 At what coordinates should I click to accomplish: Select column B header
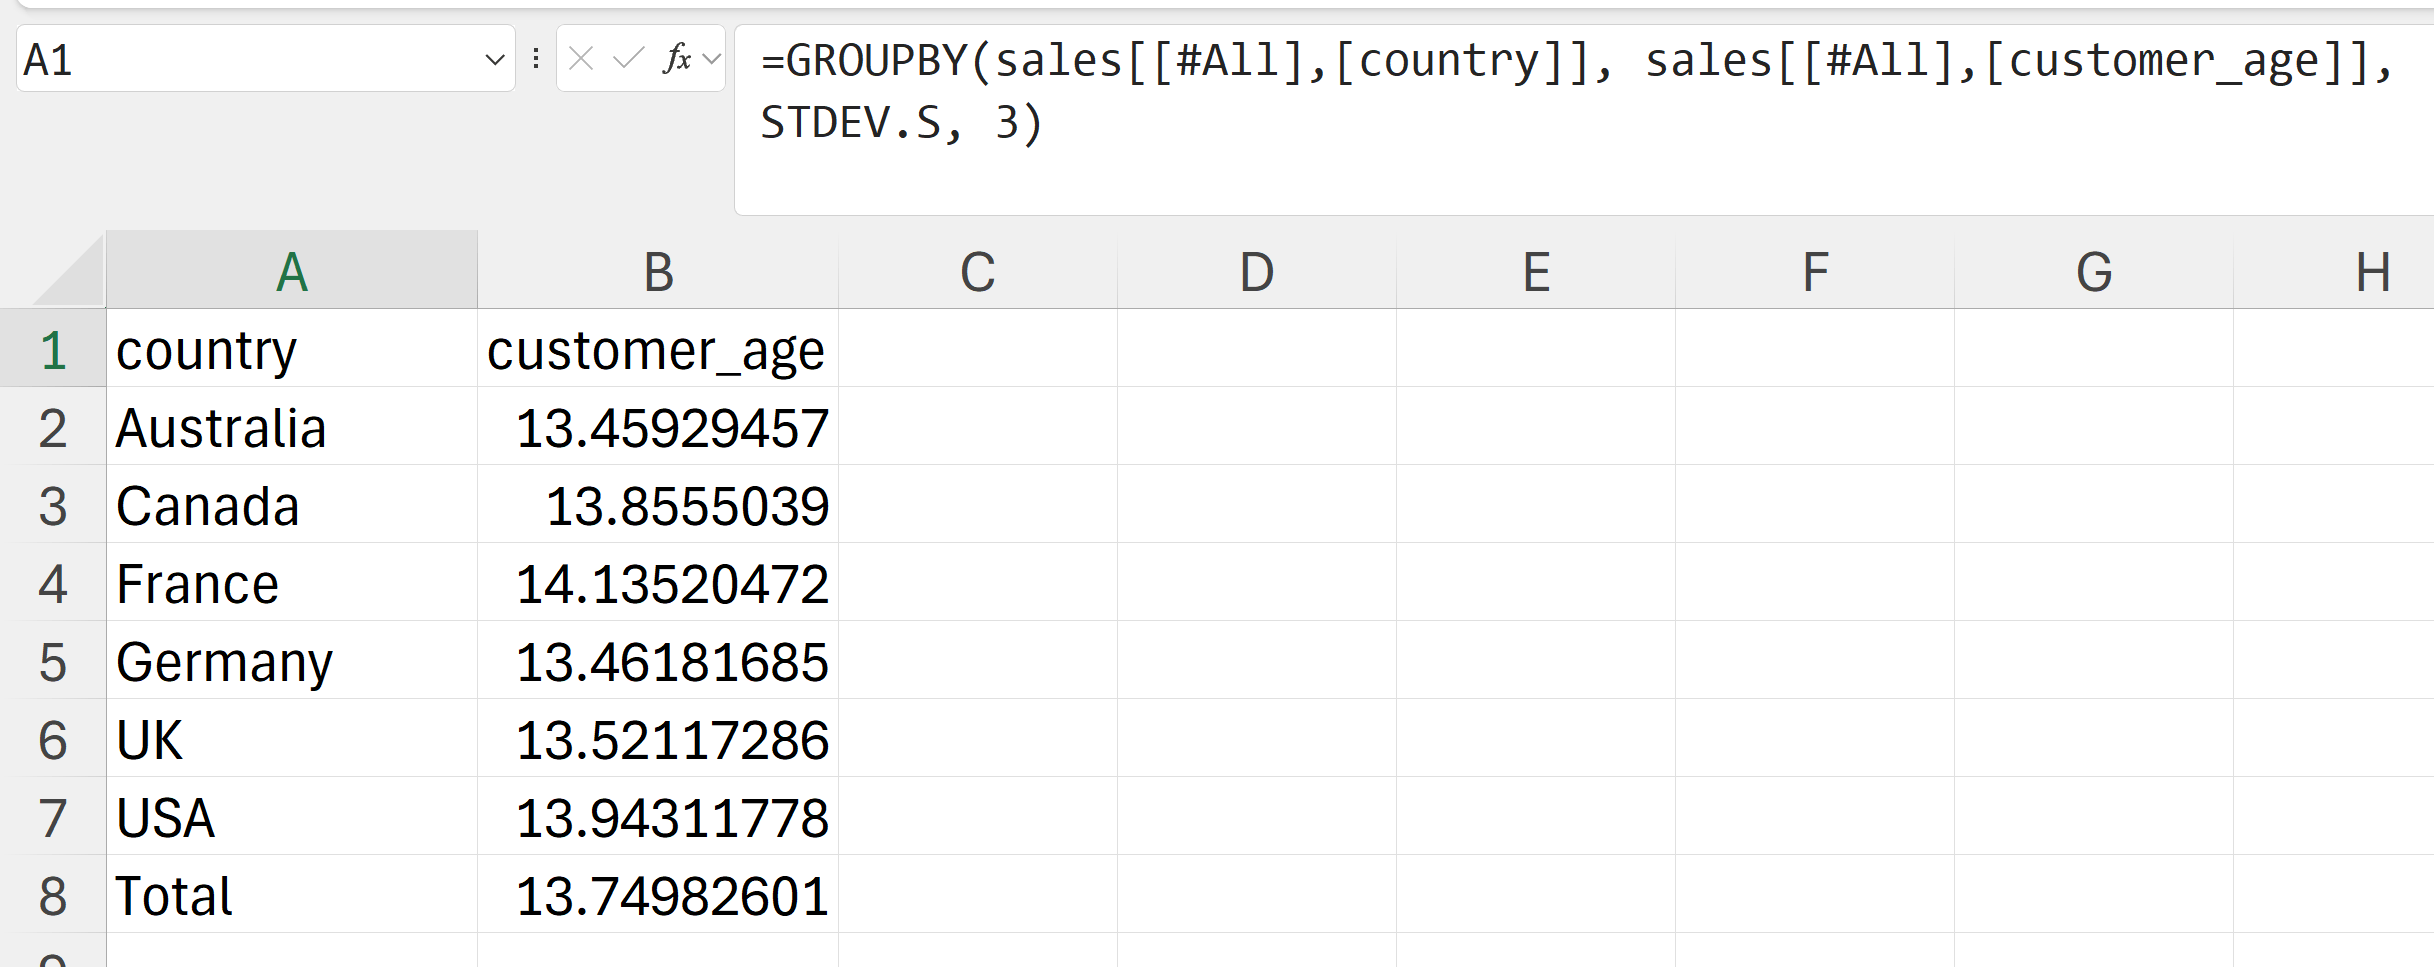pyautogui.click(x=658, y=270)
